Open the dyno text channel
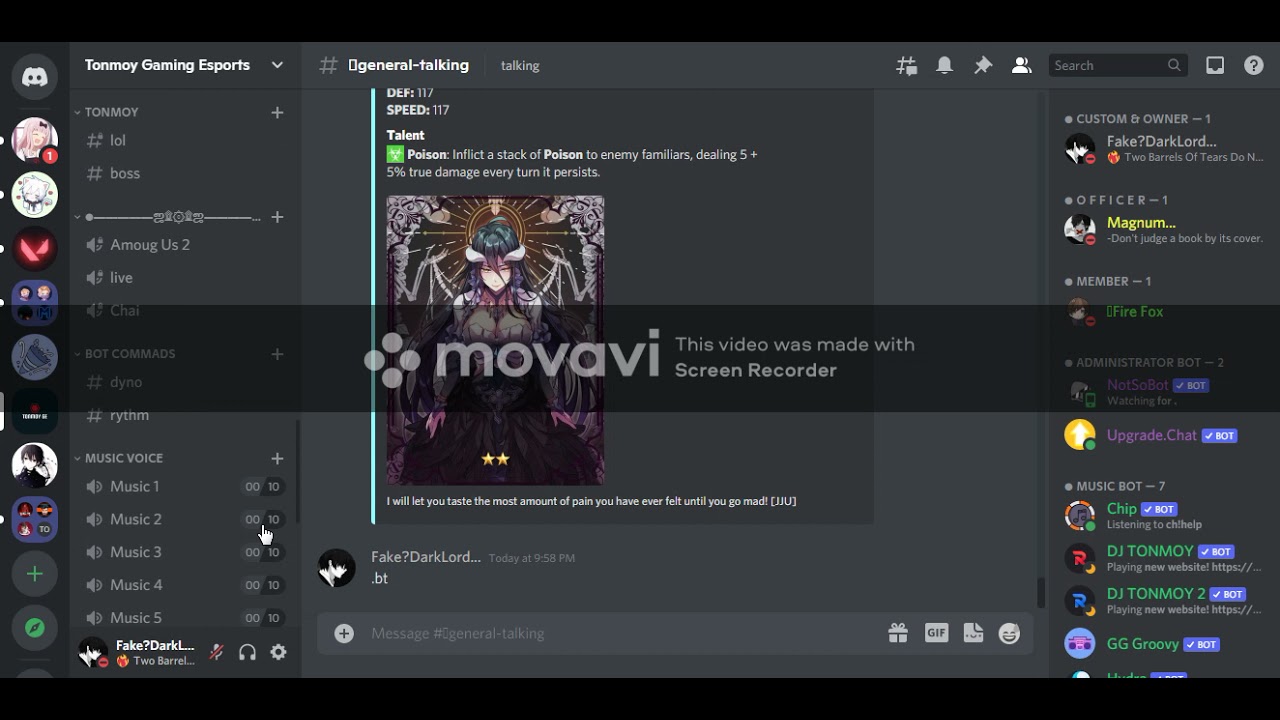The width and height of the screenshot is (1280, 720). [185, 382]
